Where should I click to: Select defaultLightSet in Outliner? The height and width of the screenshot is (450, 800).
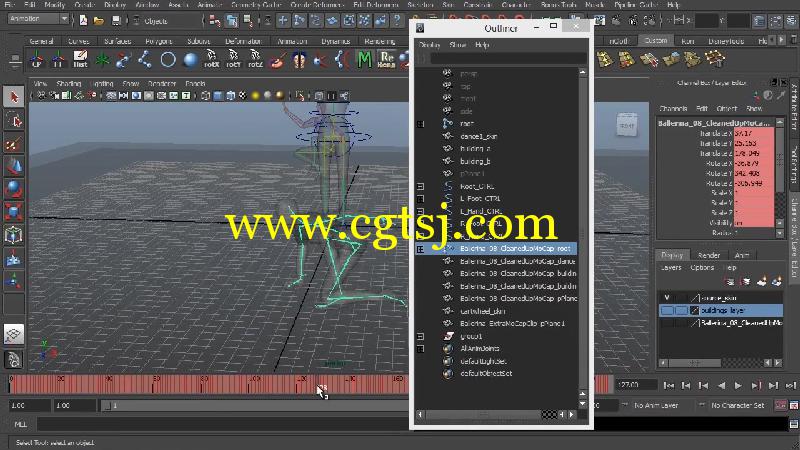click(x=483, y=361)
